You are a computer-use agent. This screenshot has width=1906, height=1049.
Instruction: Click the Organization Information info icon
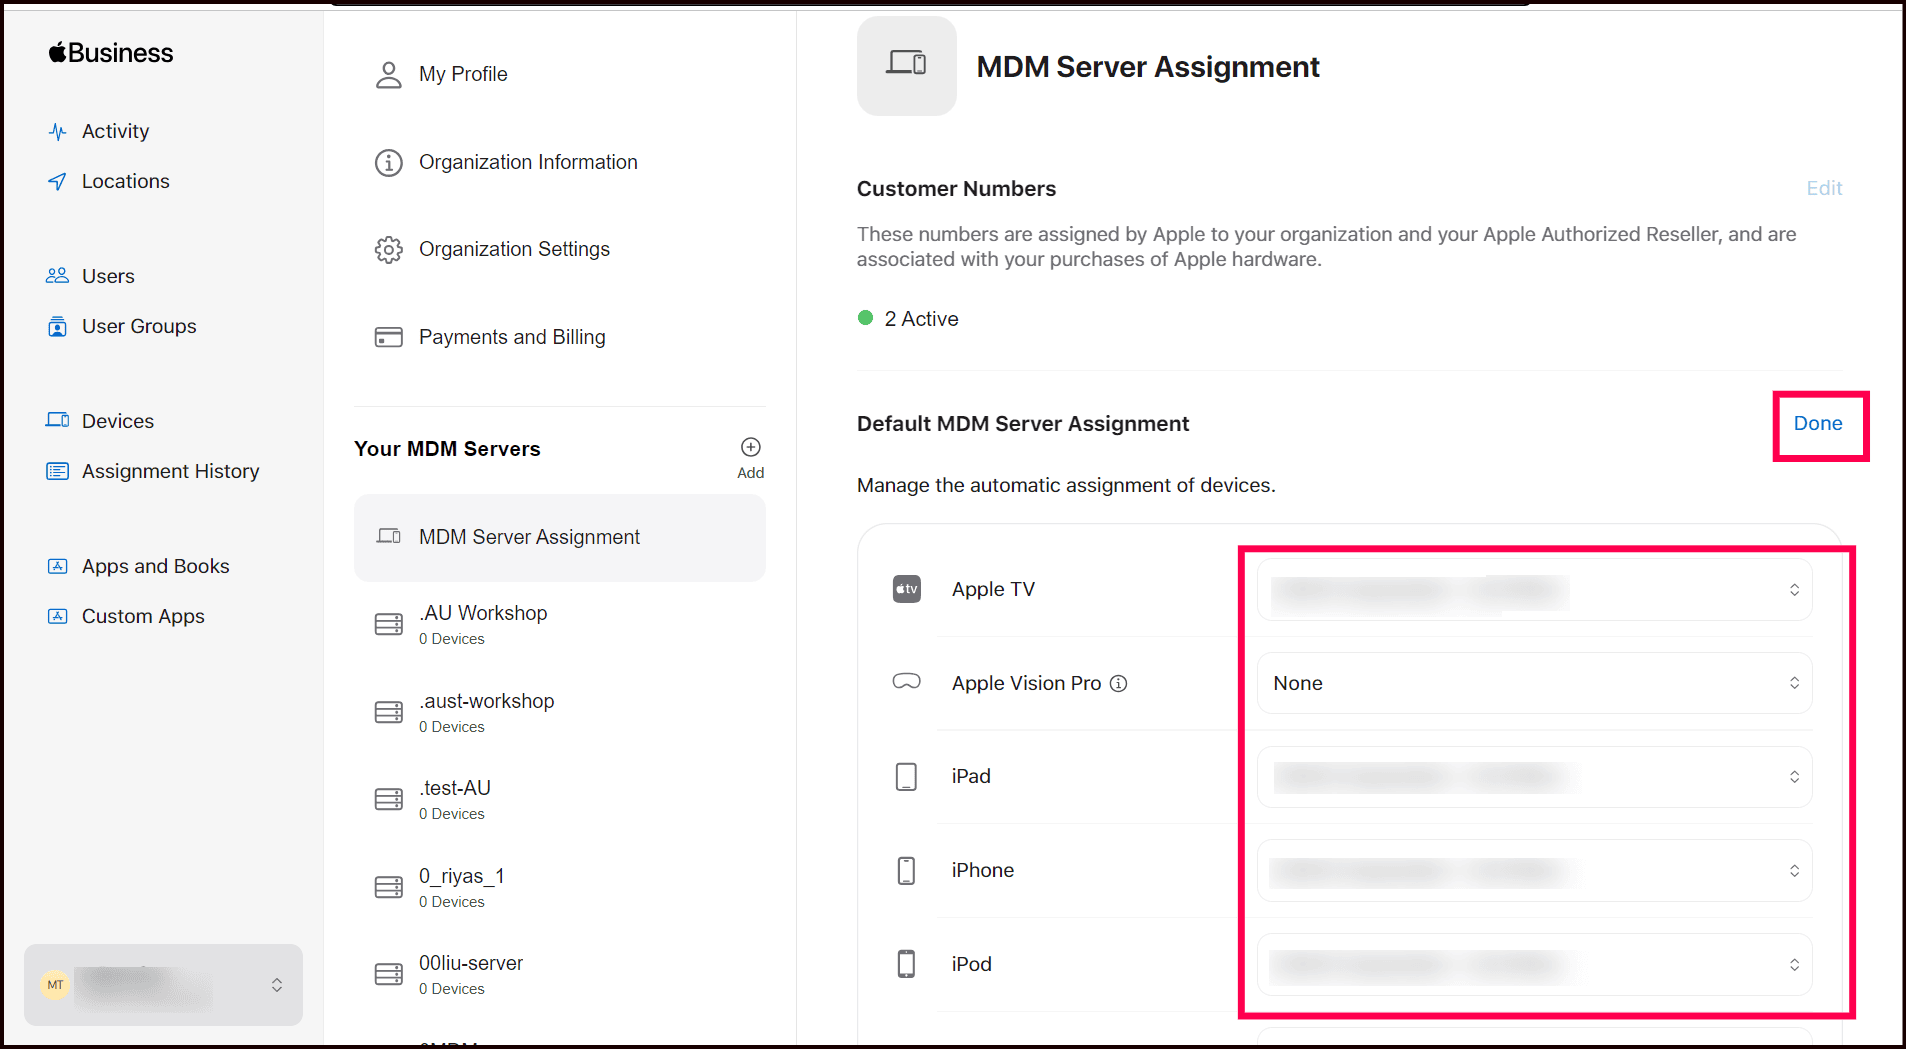coord(388,162)
